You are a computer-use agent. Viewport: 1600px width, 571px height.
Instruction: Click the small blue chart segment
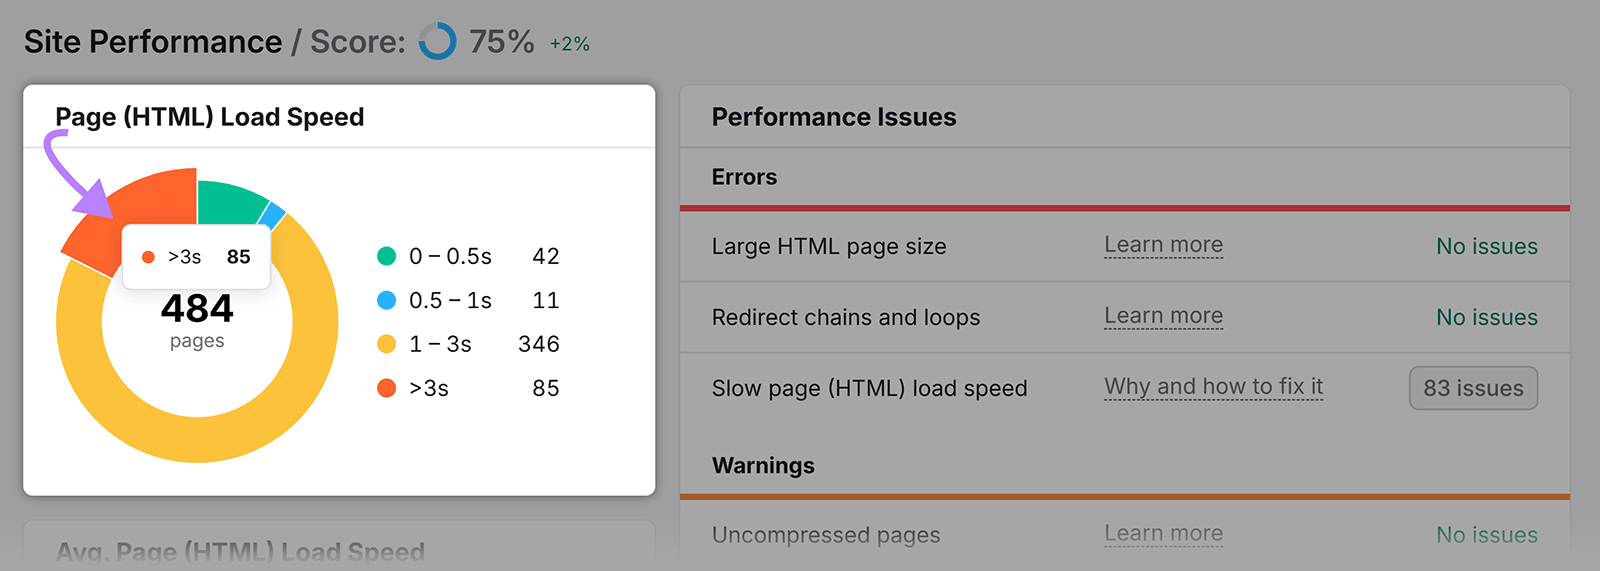coord(272,215)
